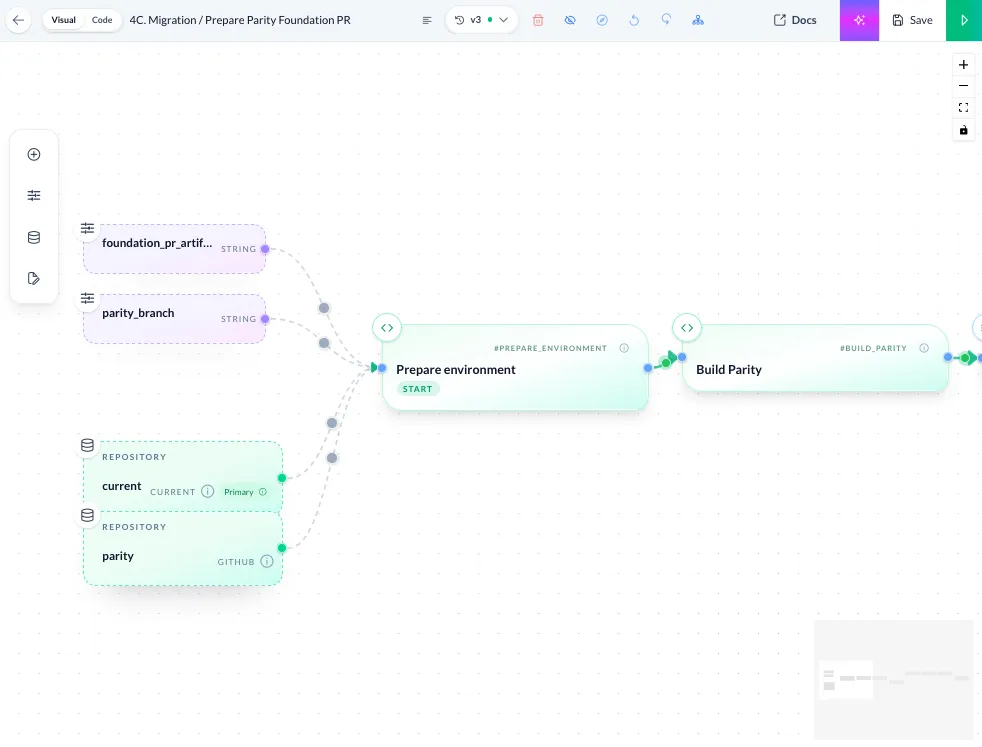Select the foundation_pr_artif... parameter node
Viewport: 982px width, 747px height.
[x=174, y=249]
